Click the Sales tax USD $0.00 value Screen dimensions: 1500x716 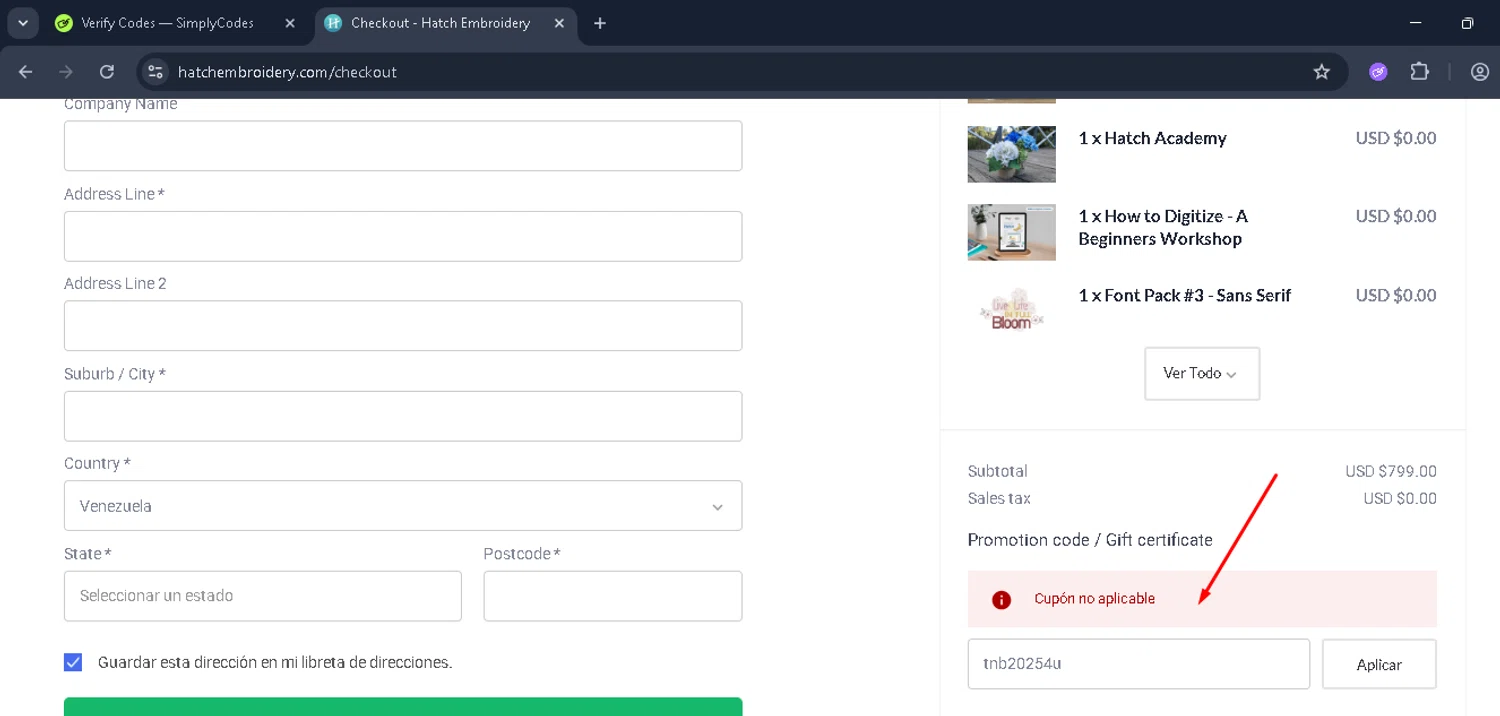pos(1400,498)
